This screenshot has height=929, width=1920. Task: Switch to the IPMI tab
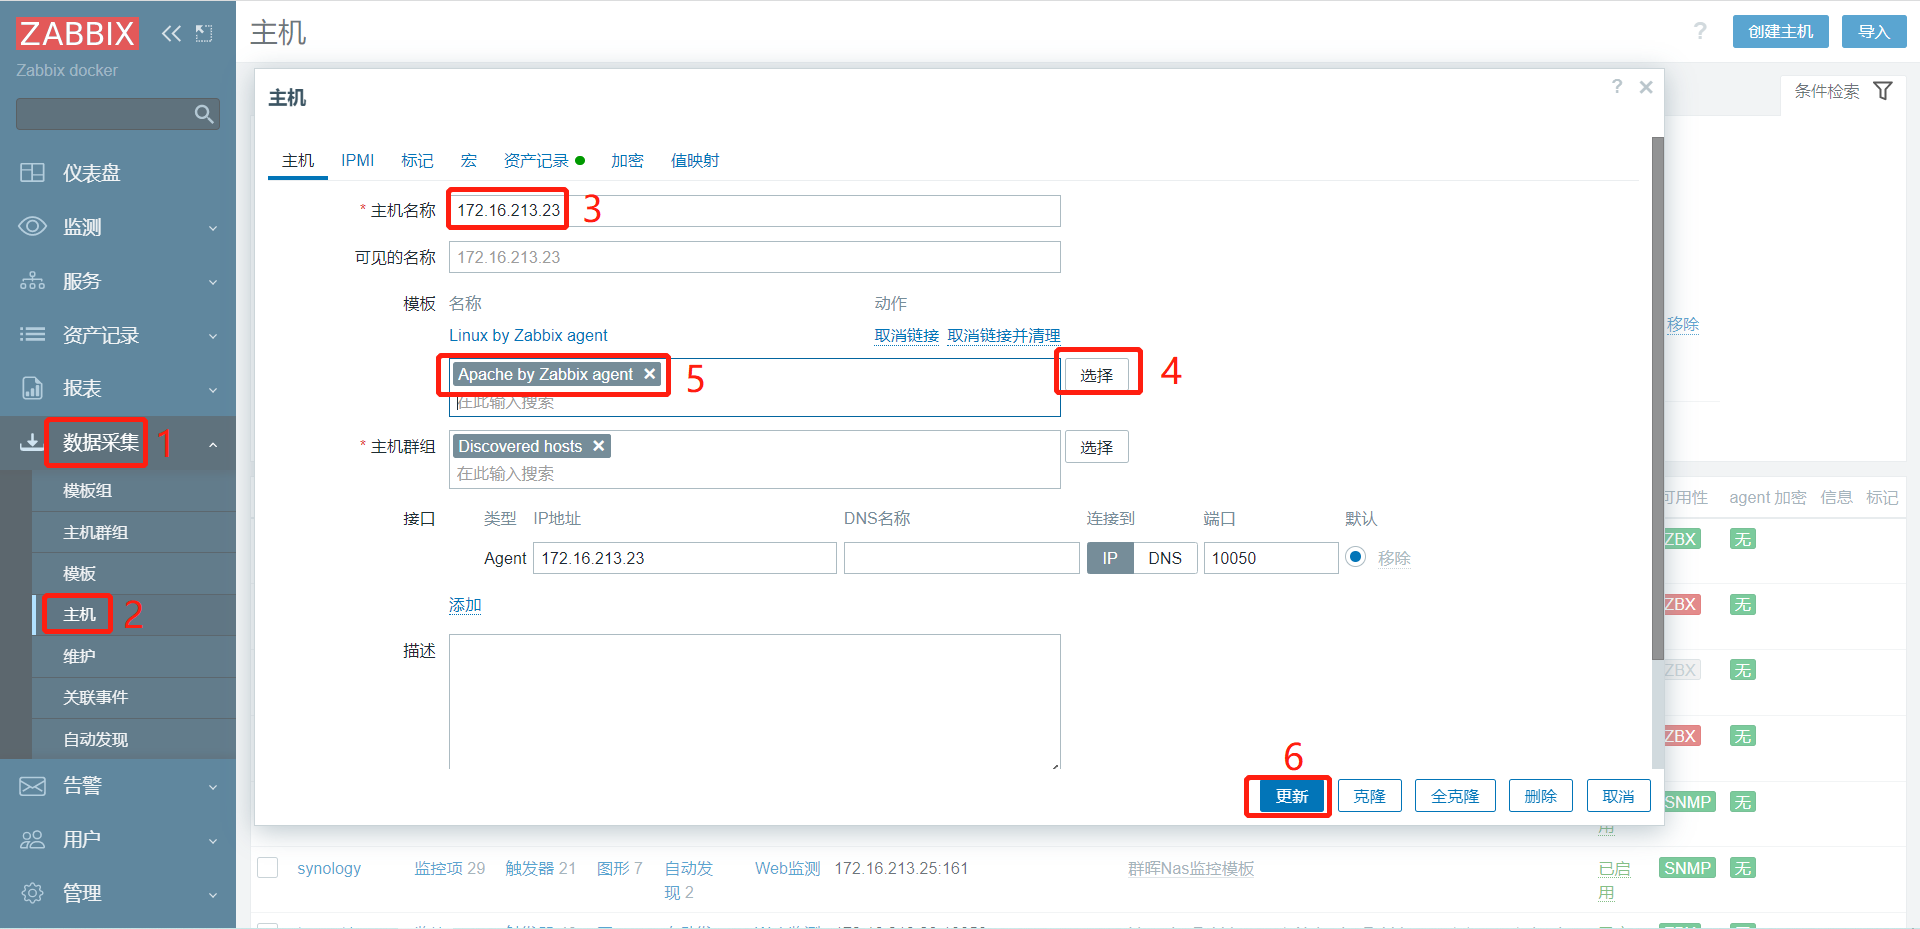tap(357, 160)
